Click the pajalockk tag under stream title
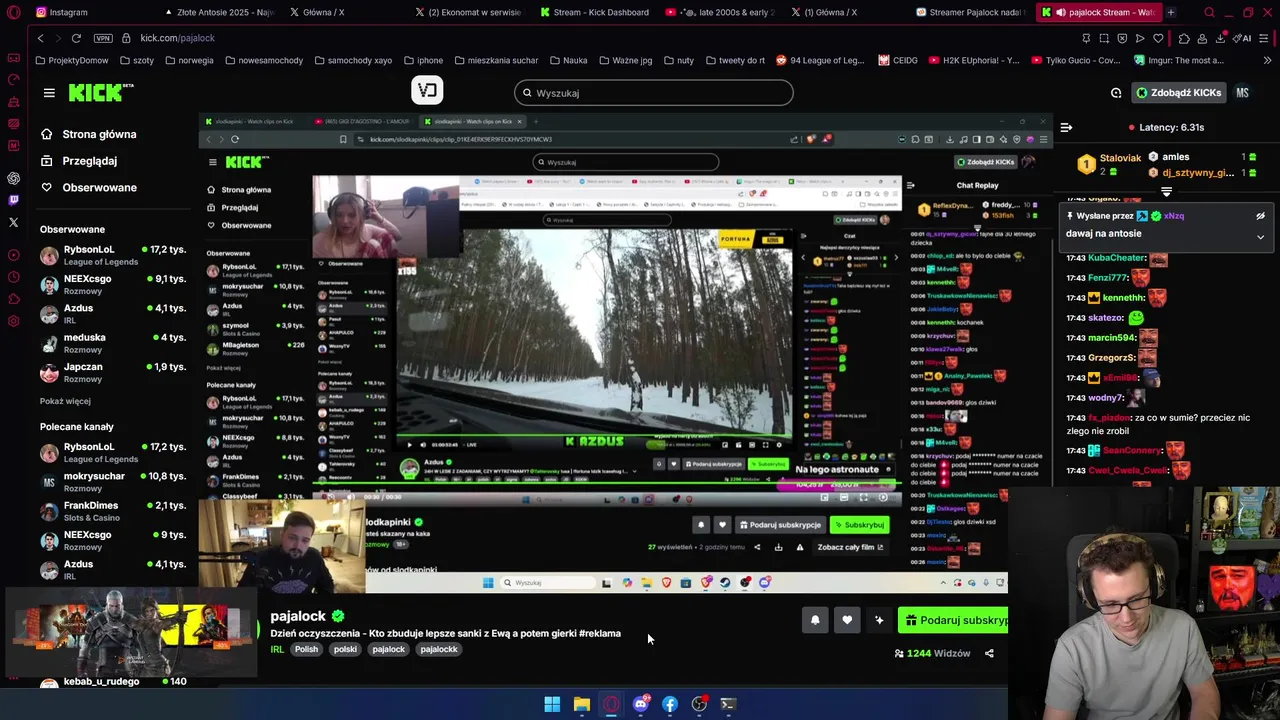Screen dimensions: 1280x720 click(439, 650)
